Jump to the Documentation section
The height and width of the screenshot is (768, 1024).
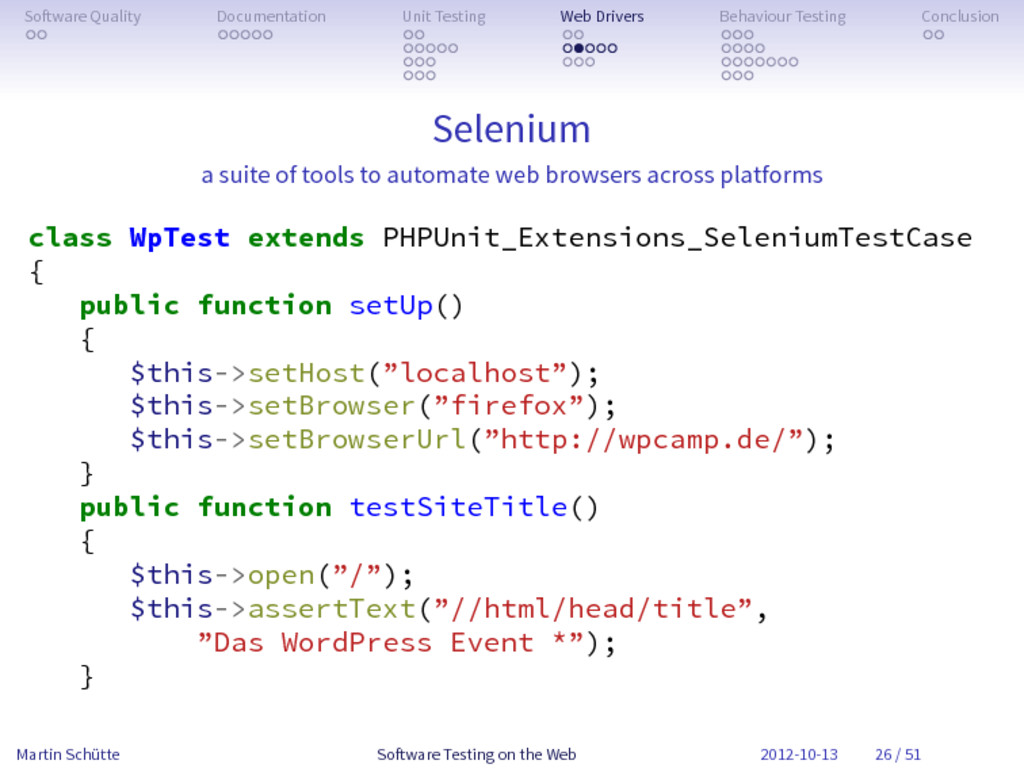(x=271, y=16)
